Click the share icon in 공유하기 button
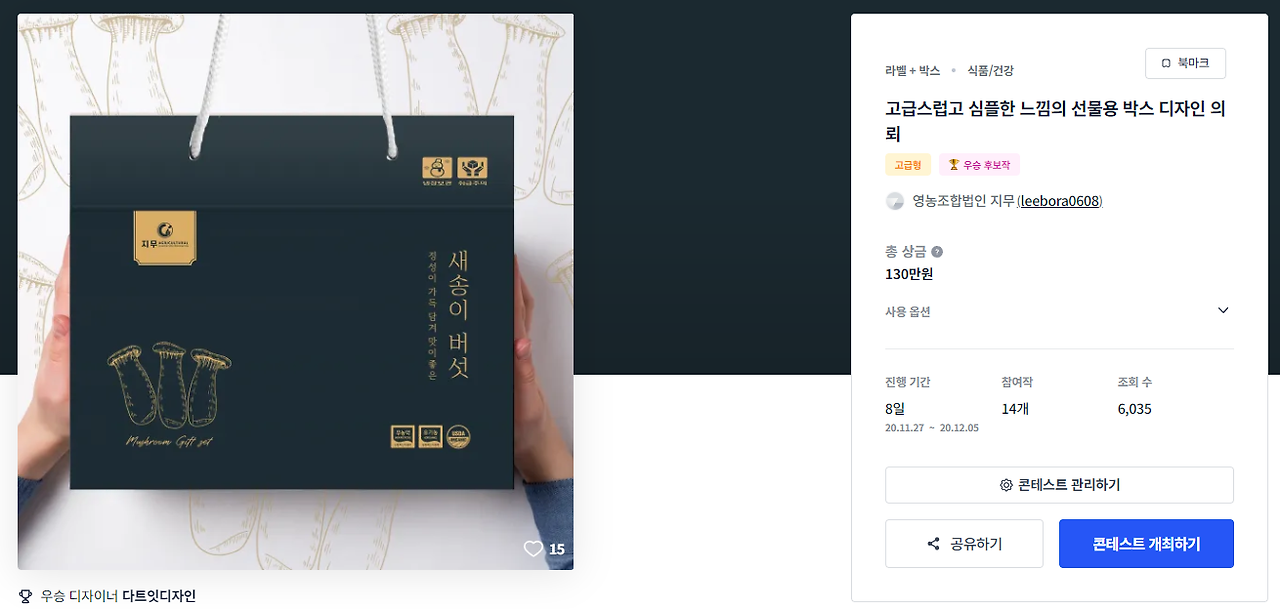Screen dimensions: 1280x609 click(x=933, y=544)
